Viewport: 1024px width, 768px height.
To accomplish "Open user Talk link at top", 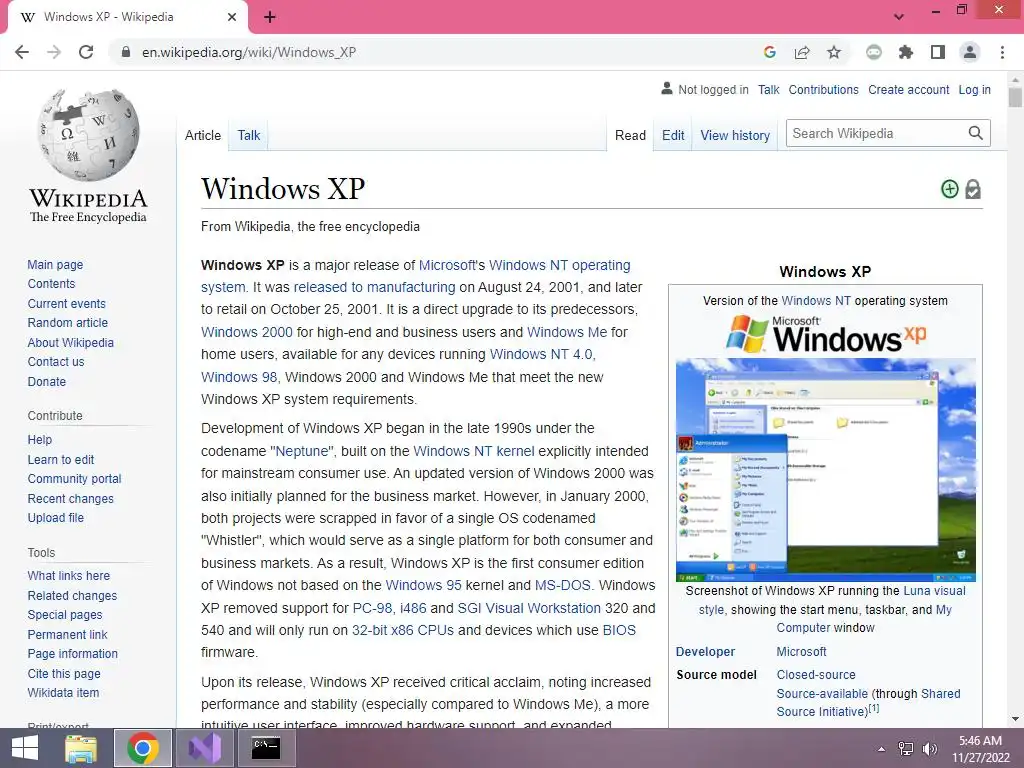I will [x=769, y=89].
